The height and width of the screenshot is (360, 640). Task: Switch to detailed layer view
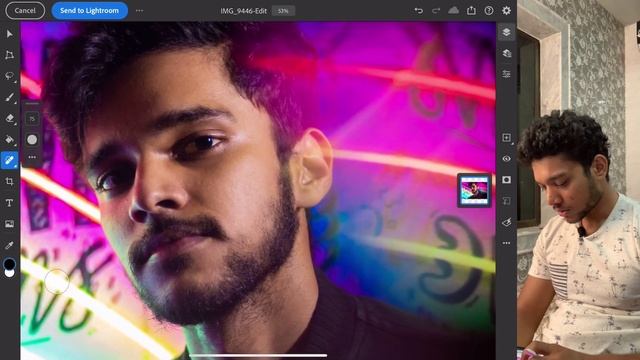tap(507, 53)
